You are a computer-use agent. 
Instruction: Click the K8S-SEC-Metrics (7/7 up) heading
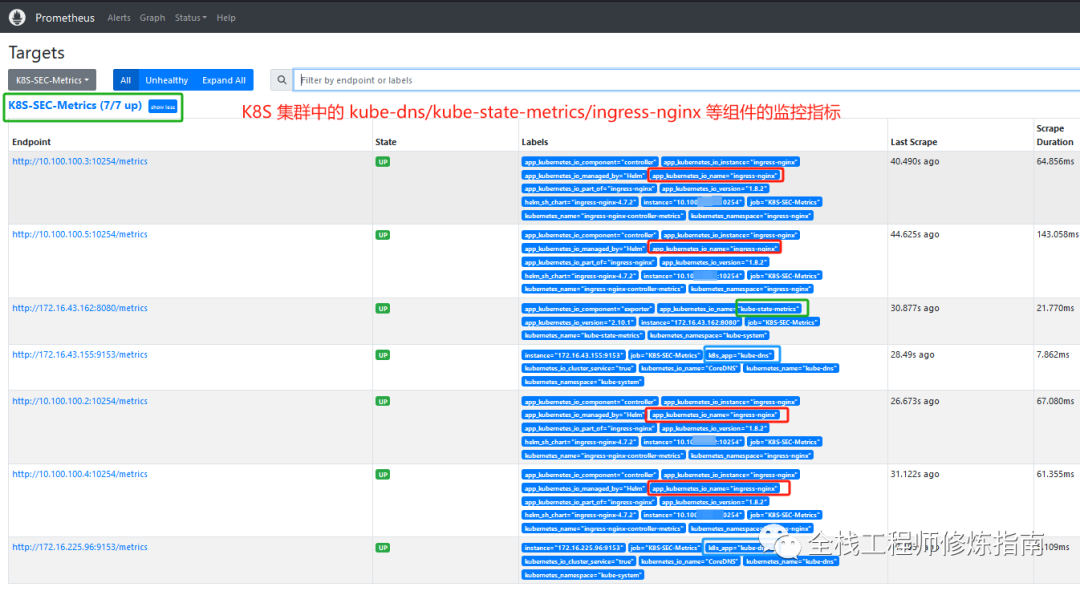point(75,105)
